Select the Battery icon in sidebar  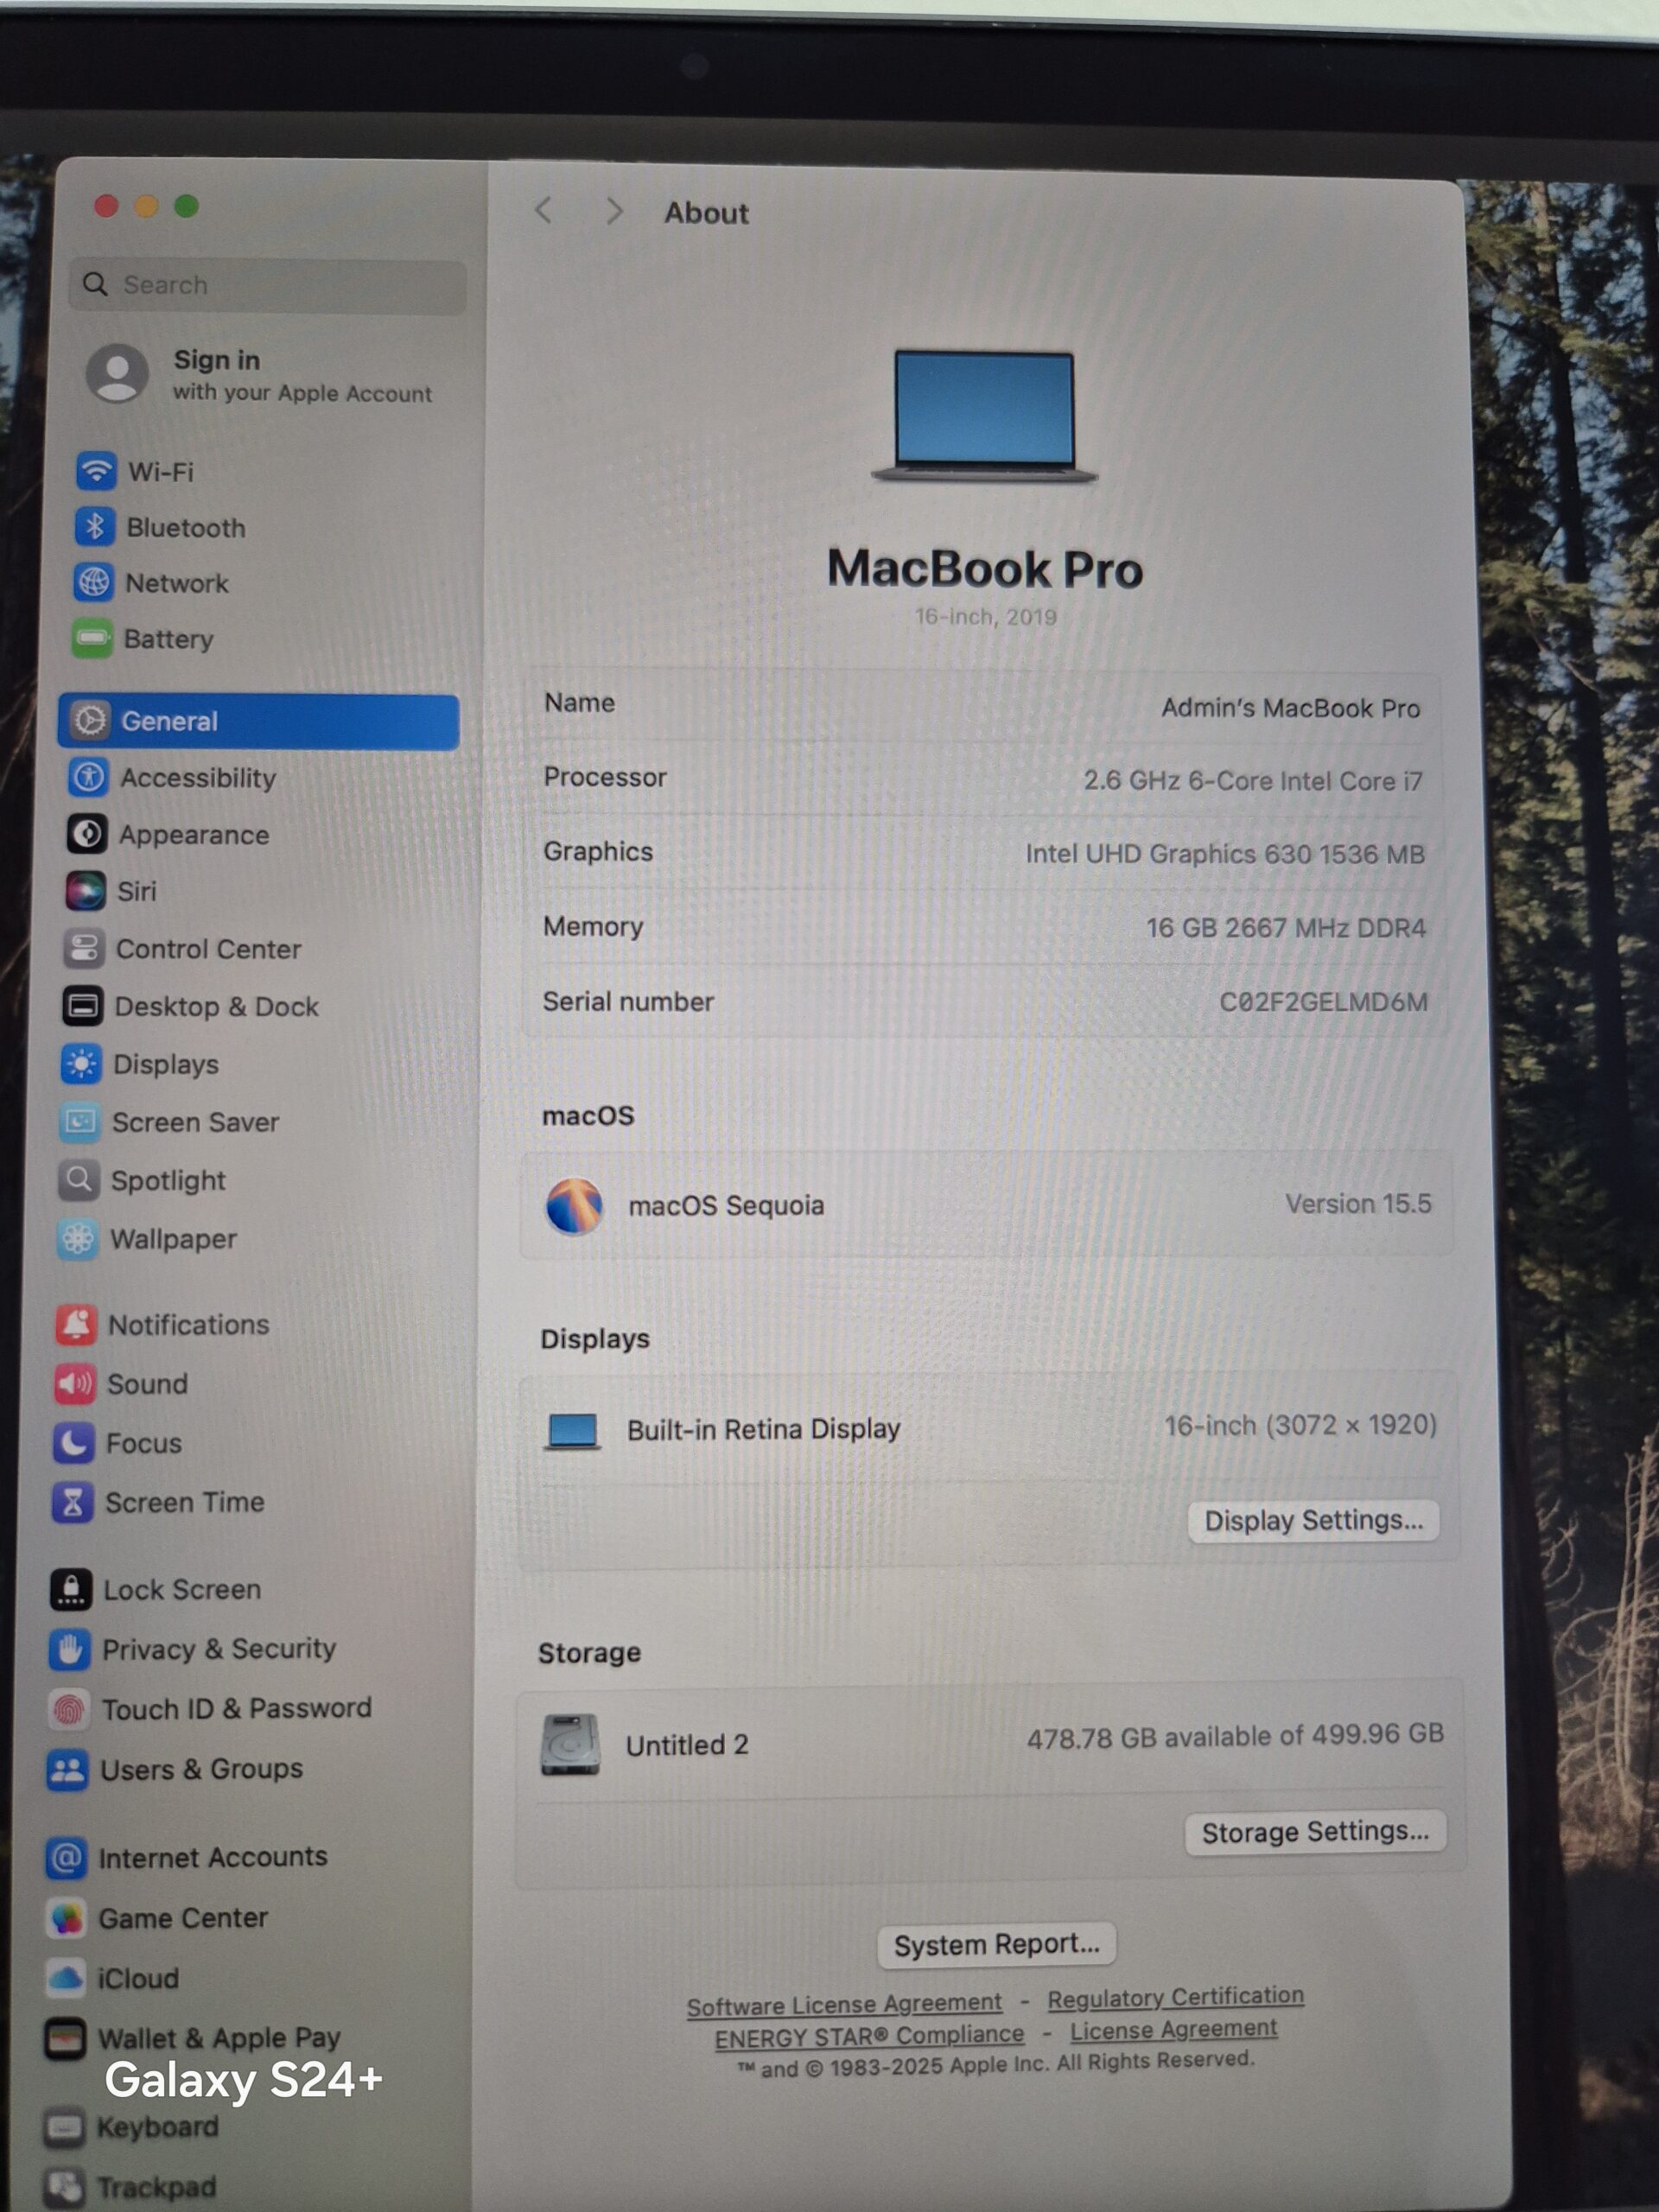[93, 638]
